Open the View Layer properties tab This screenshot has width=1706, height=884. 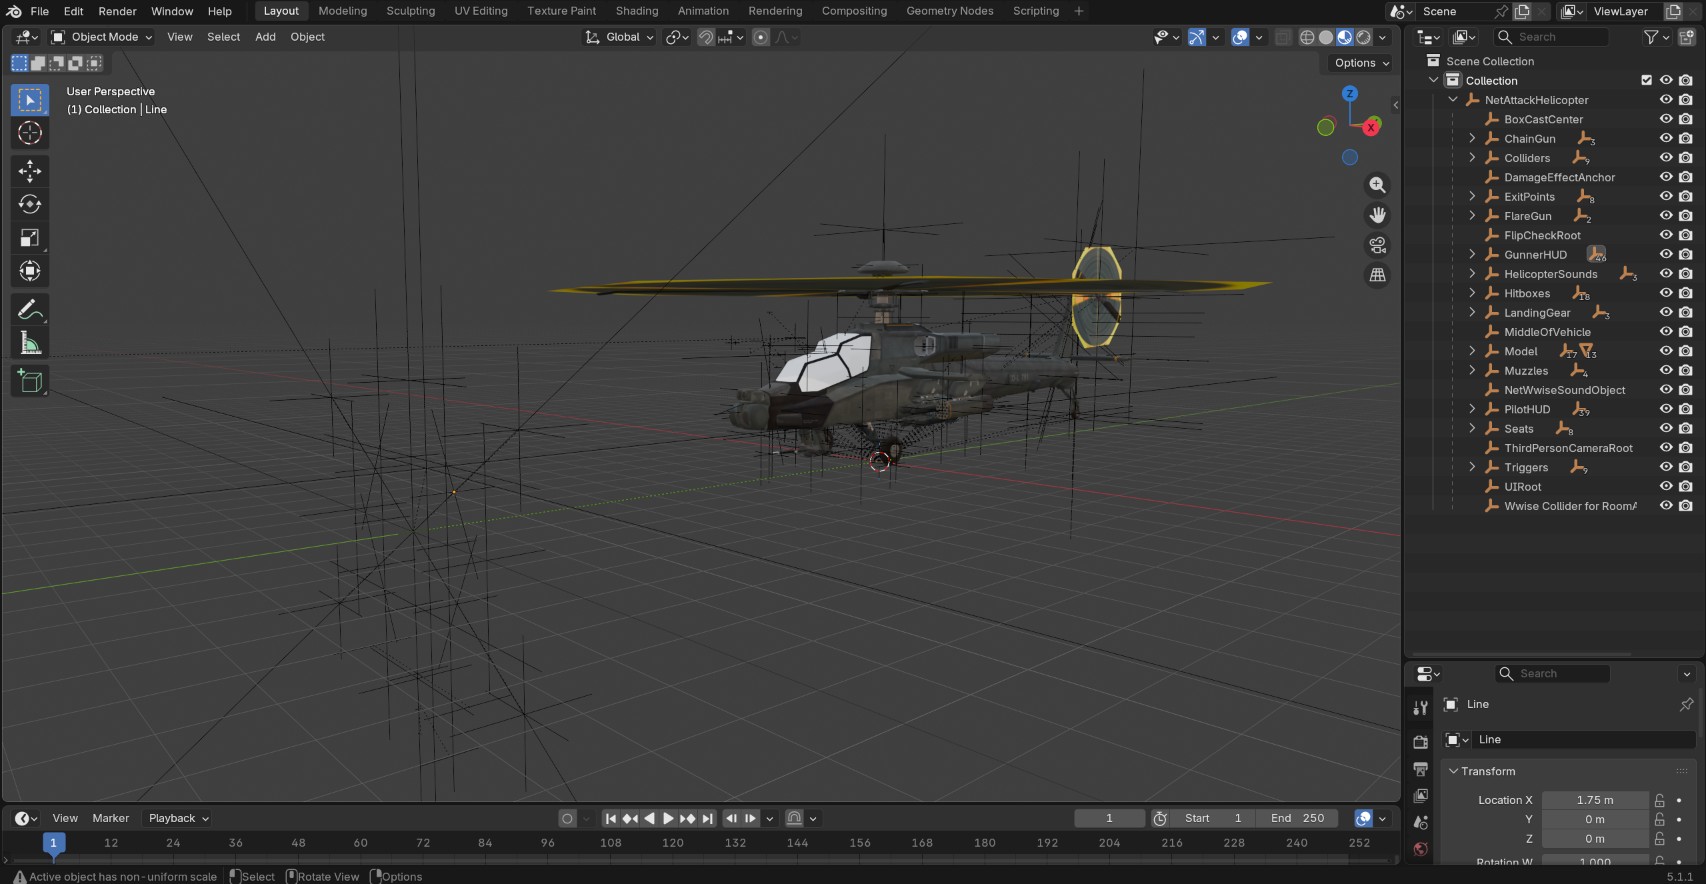coord(1420,796)
